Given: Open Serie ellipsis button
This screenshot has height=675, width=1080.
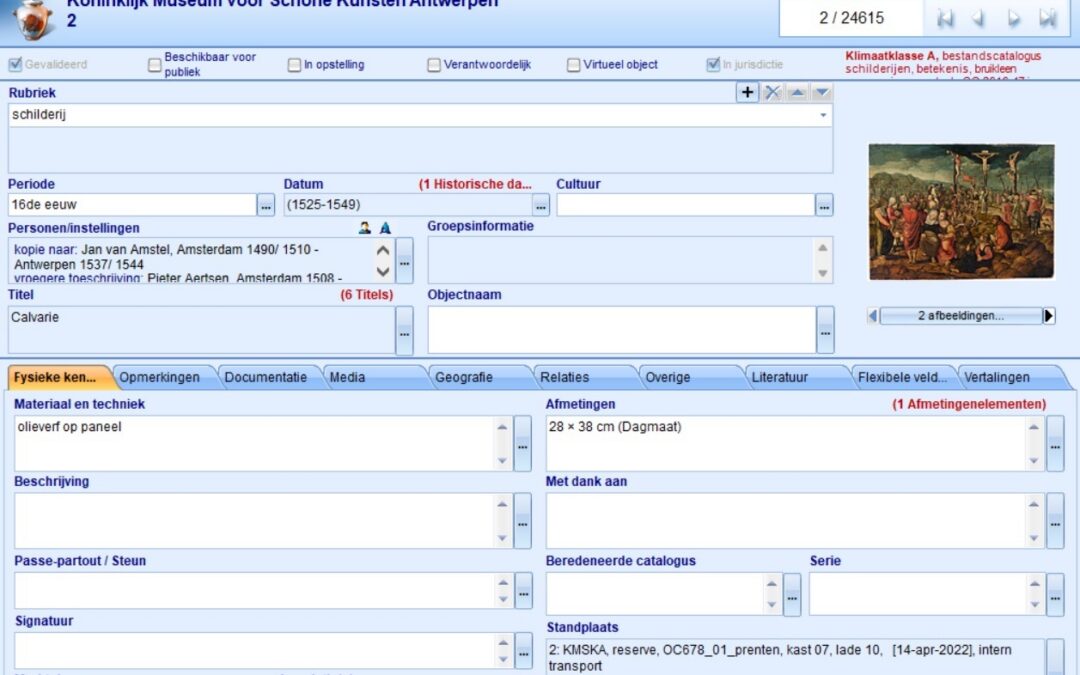Looking at the screenshot, I should point(1055,594).
